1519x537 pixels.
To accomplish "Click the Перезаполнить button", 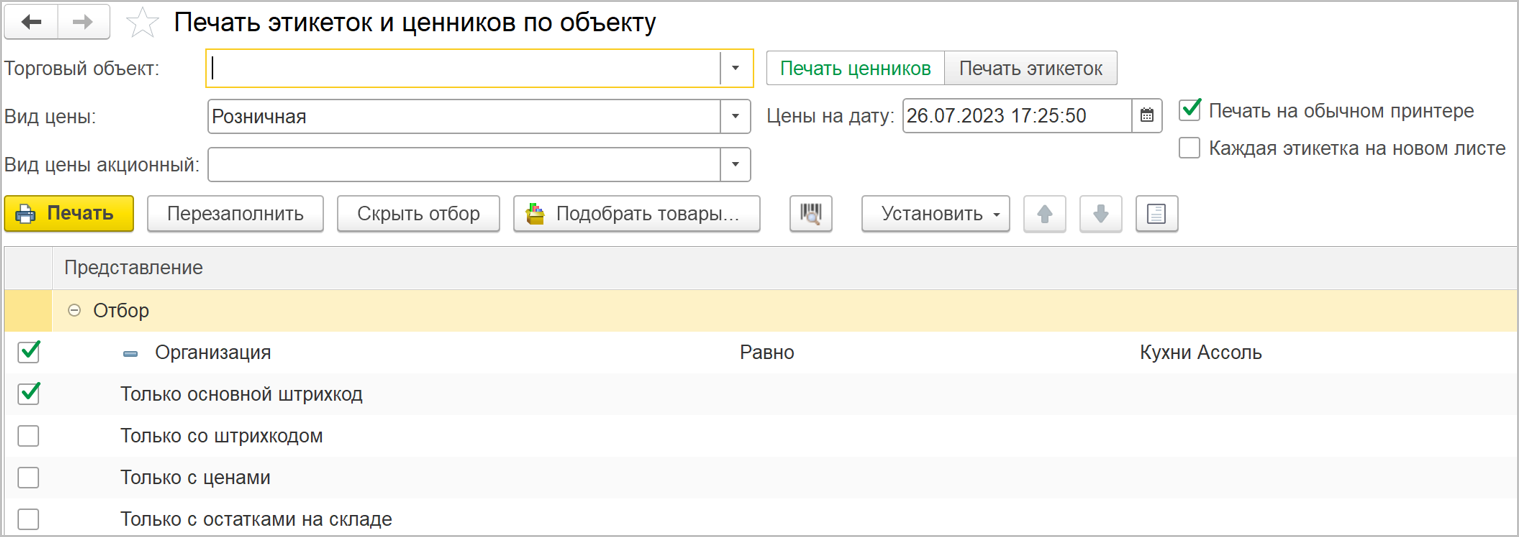I will click(x=235, y=214).
